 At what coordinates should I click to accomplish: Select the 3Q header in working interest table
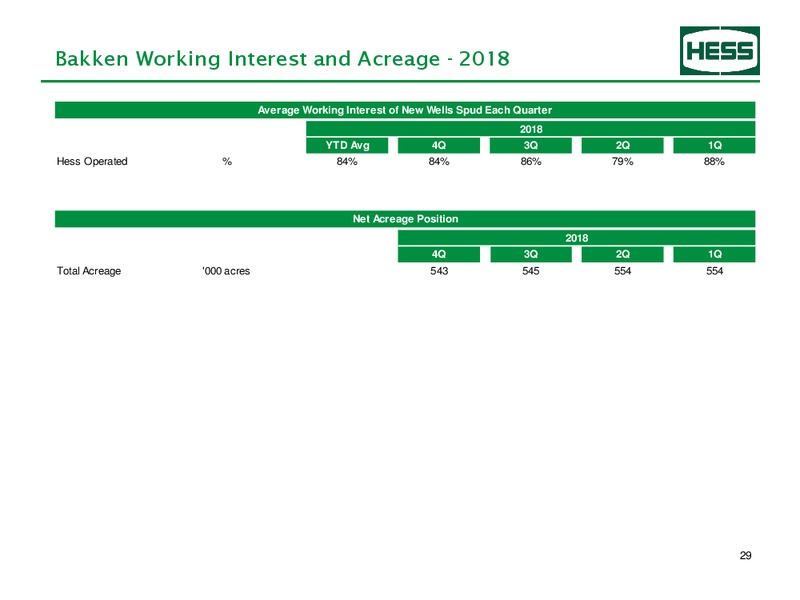531,145
